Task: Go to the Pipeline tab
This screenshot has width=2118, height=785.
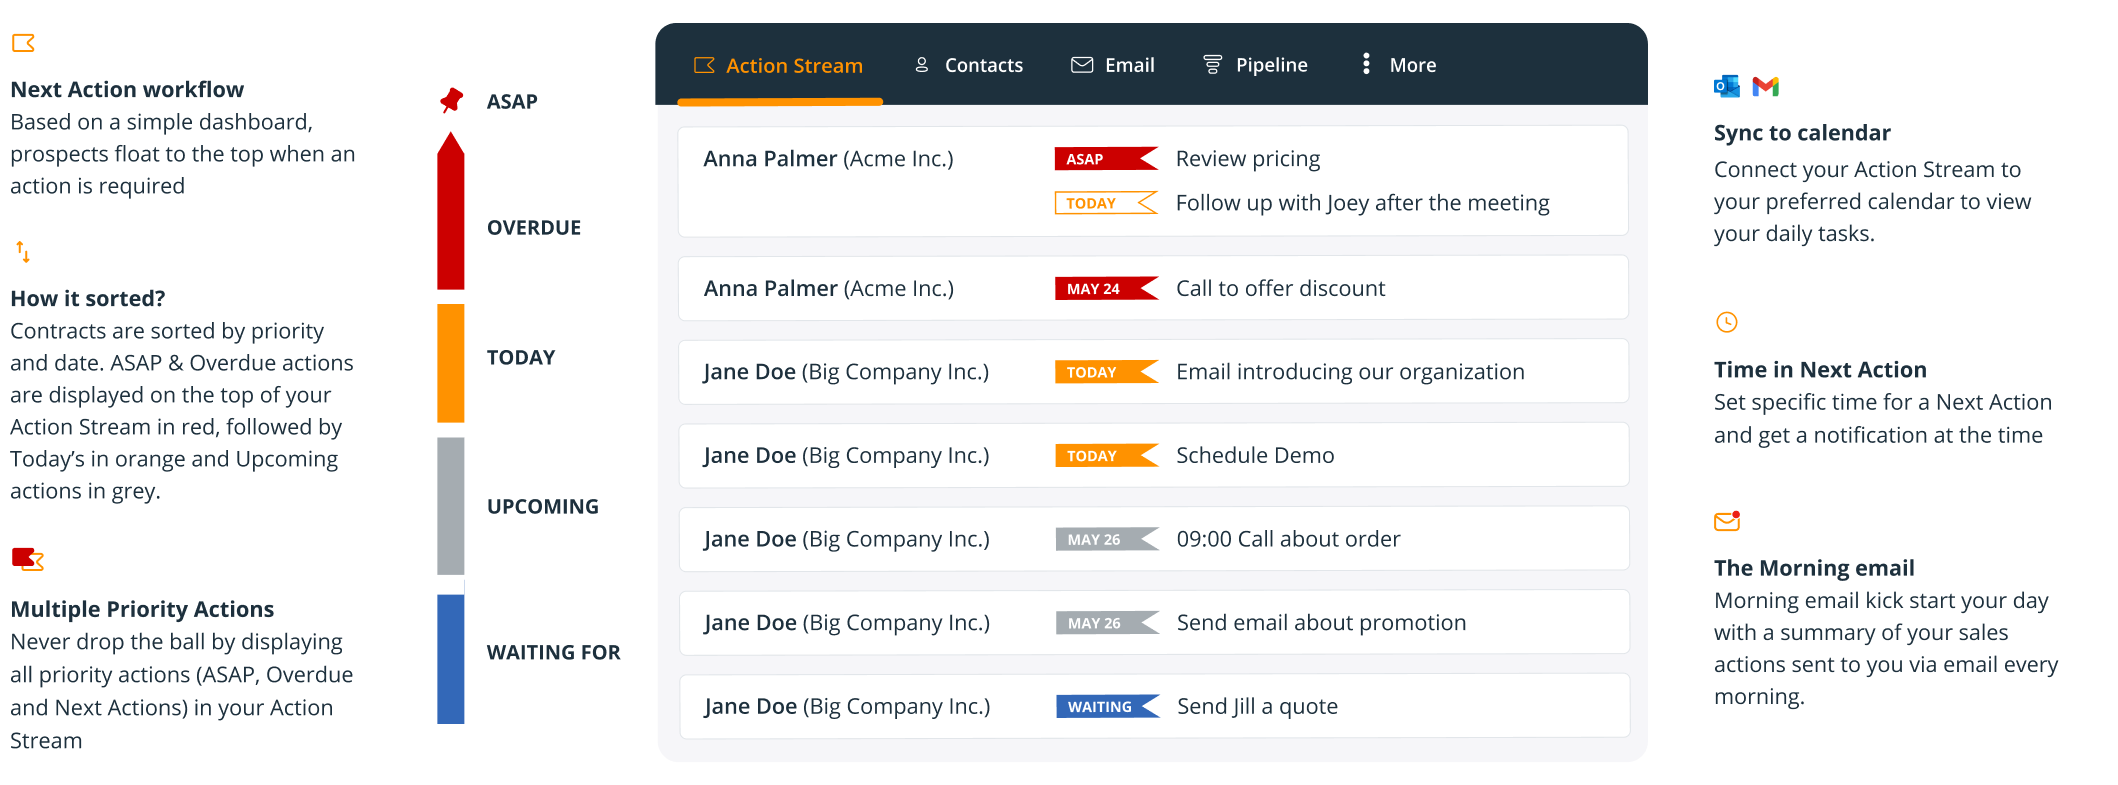Action: [x=1255, y=65]
